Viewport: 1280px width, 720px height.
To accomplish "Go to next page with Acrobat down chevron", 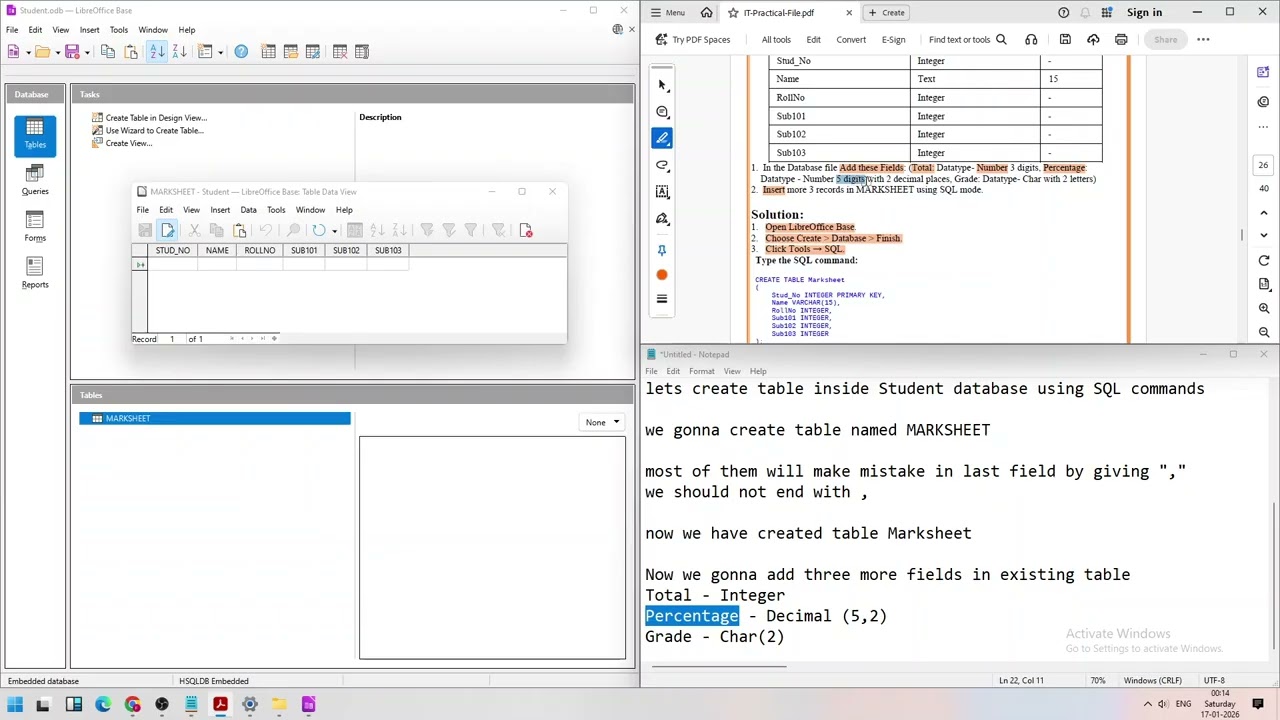I will (x=1264, y=235).
